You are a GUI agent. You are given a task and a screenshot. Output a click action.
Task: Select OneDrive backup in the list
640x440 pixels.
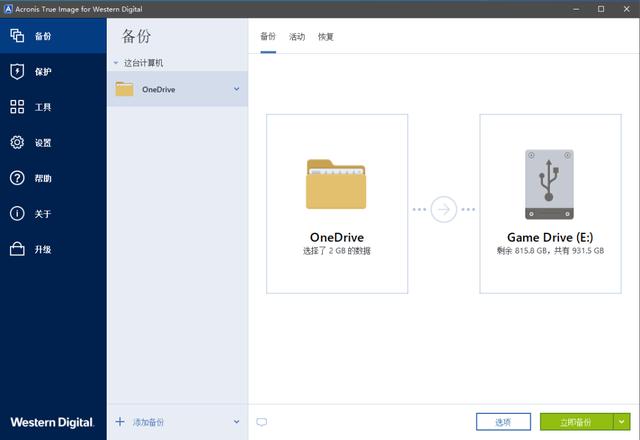177,89
